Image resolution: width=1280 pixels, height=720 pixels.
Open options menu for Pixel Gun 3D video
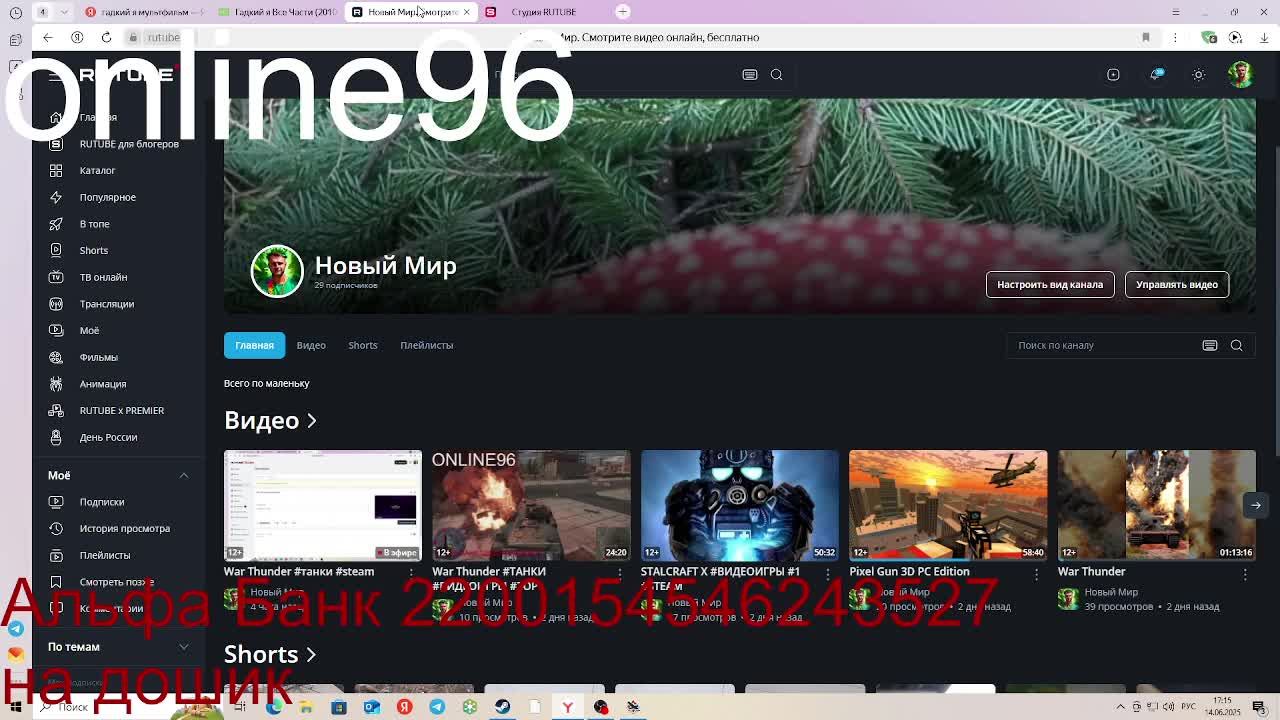(x=1036, y=573)
